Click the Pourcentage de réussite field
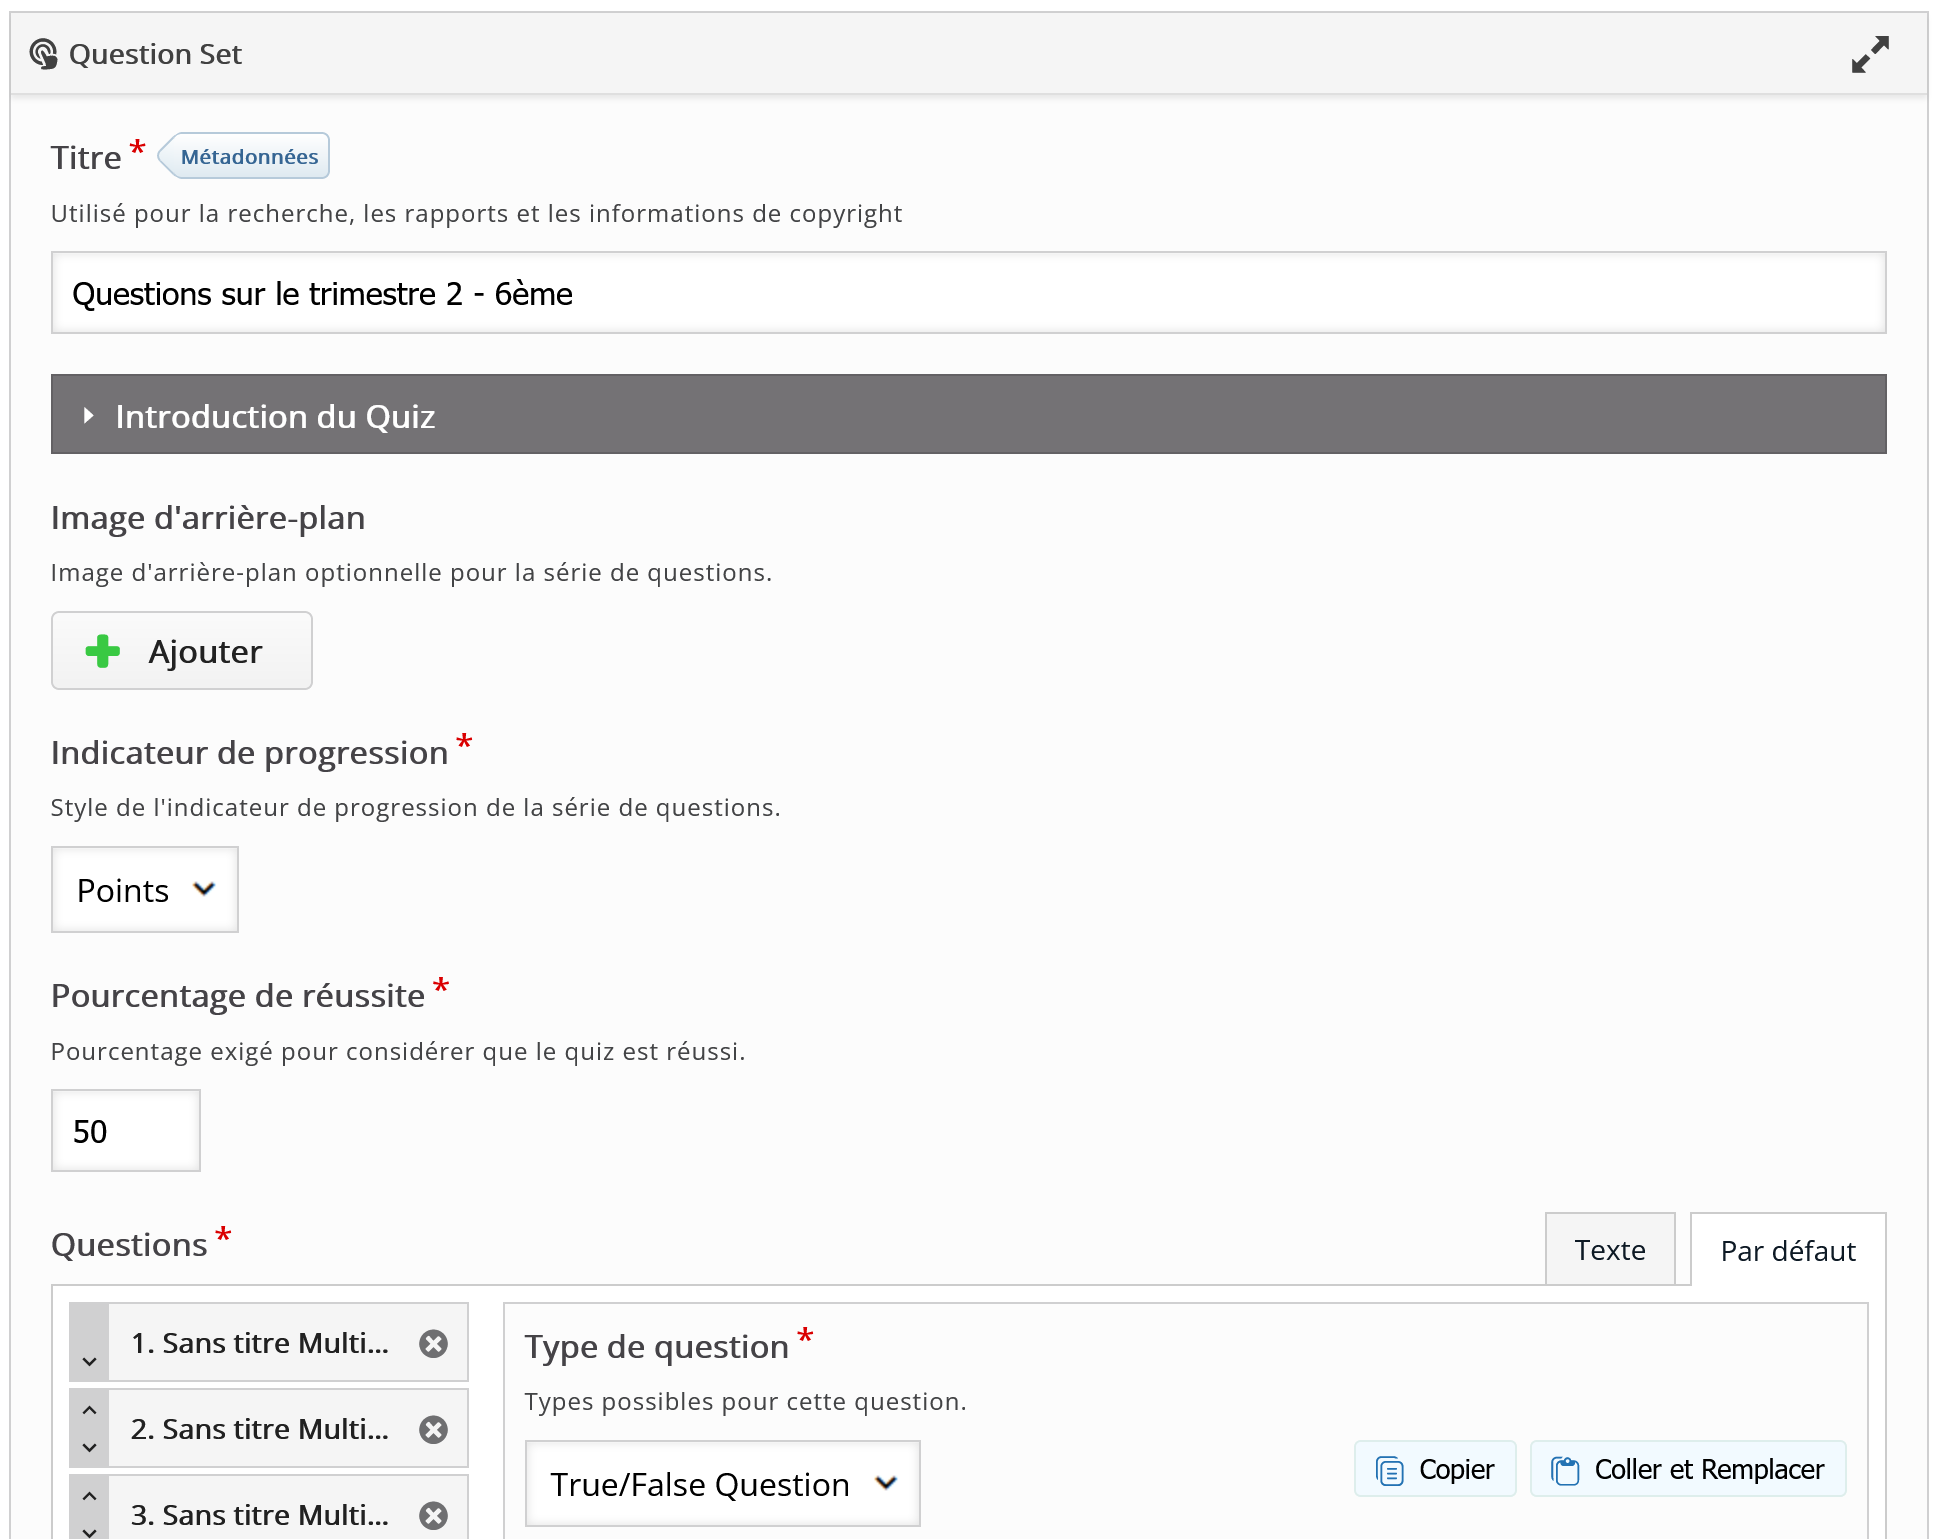1954x1539 pixels. point(126,1131)
